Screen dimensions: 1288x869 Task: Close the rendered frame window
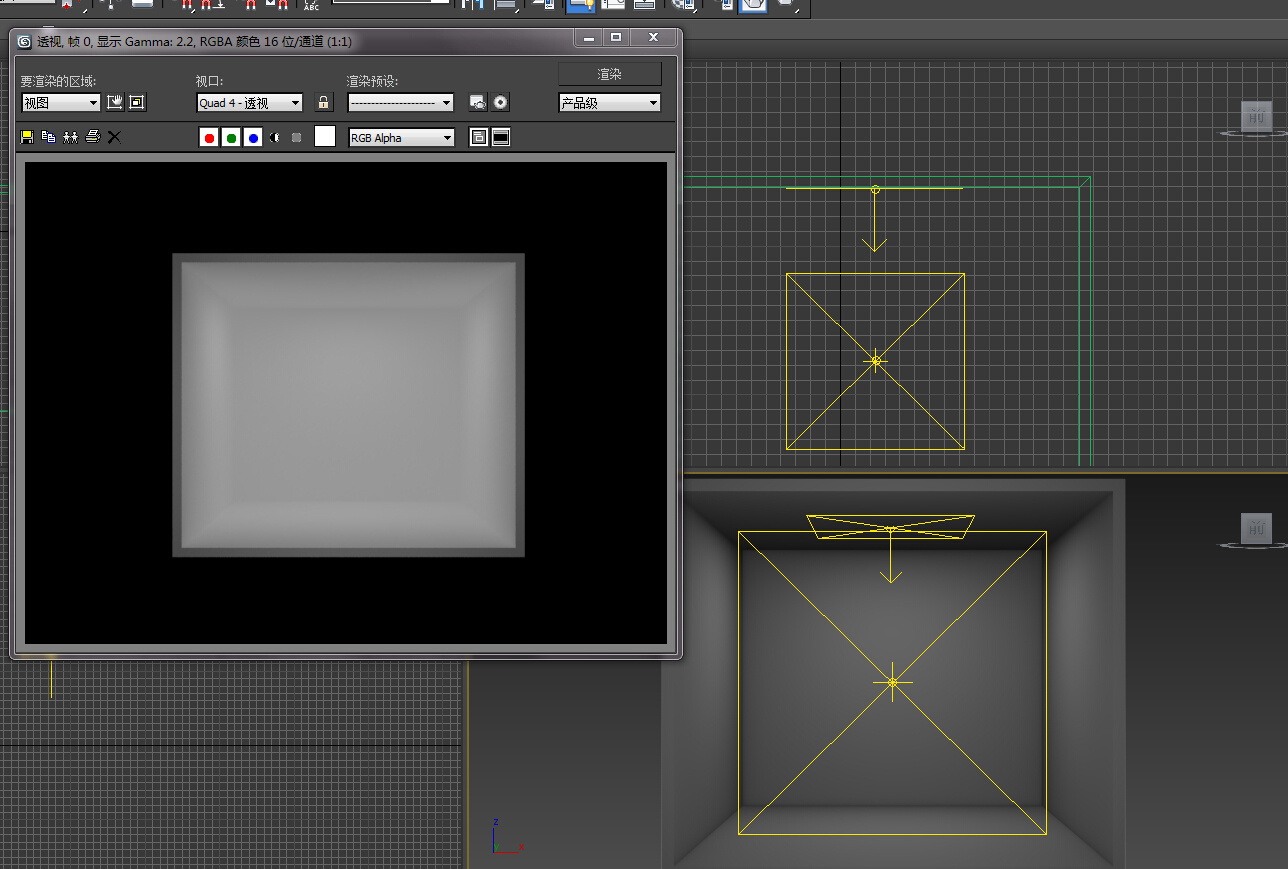click(653, 38)
